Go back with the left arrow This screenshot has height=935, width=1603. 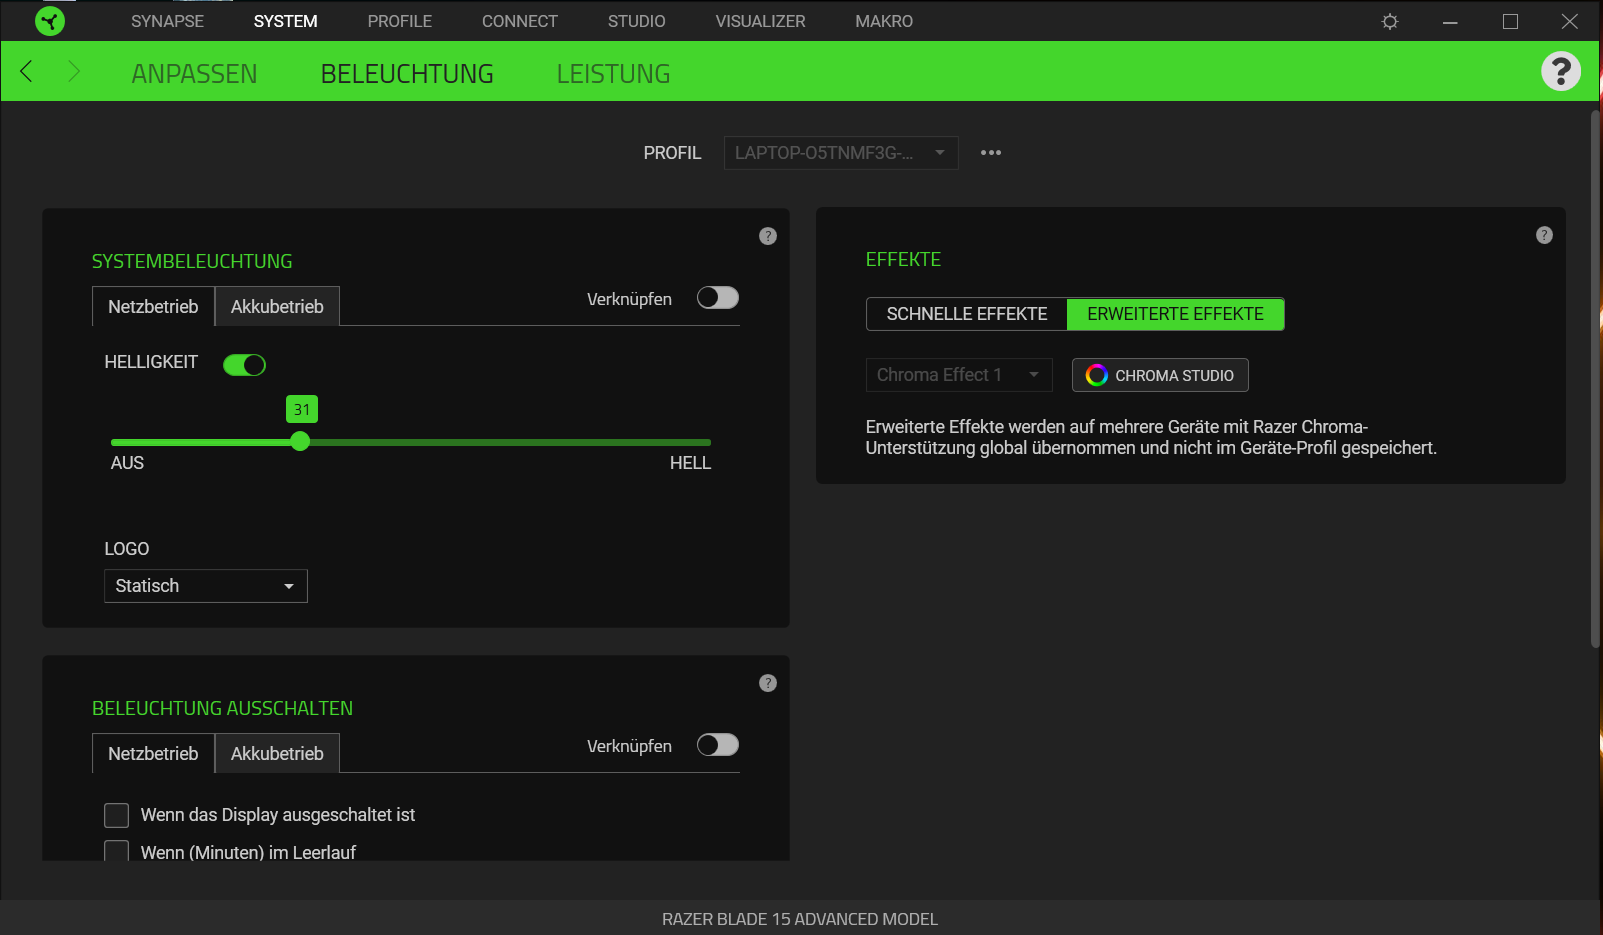[27, 71]
